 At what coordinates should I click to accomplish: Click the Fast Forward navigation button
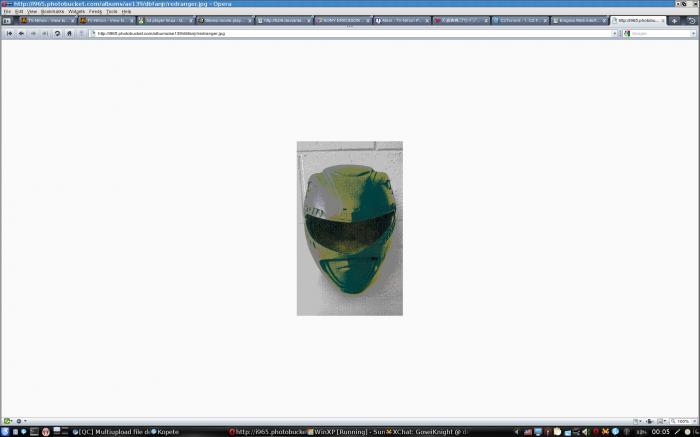tap(45, 33)
